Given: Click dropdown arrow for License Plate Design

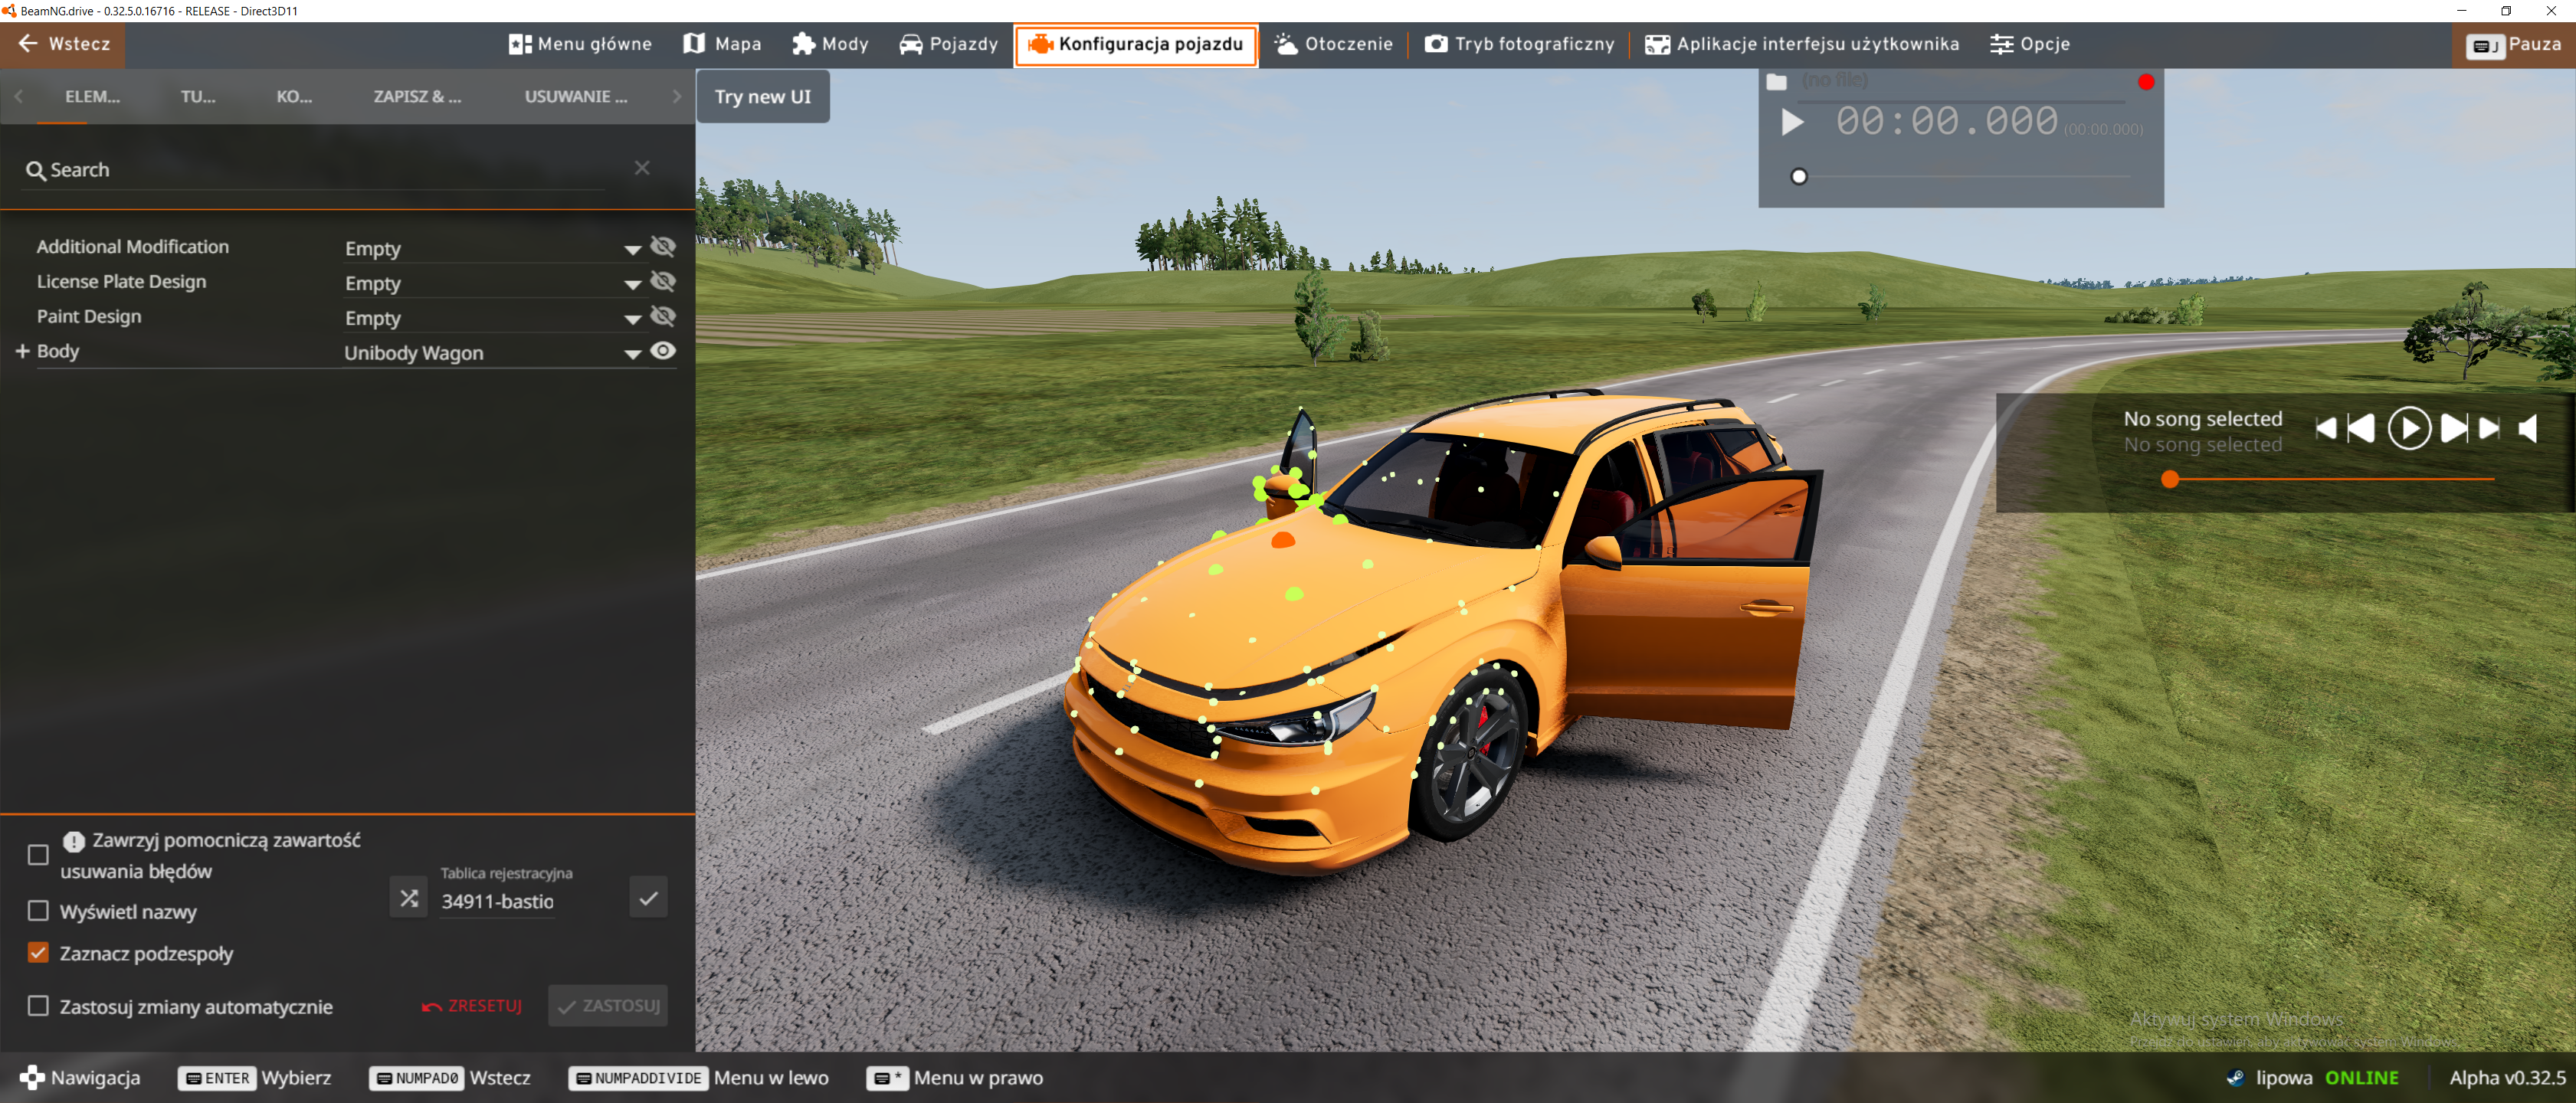Looking at the screenshot, I should coord(632,285).
